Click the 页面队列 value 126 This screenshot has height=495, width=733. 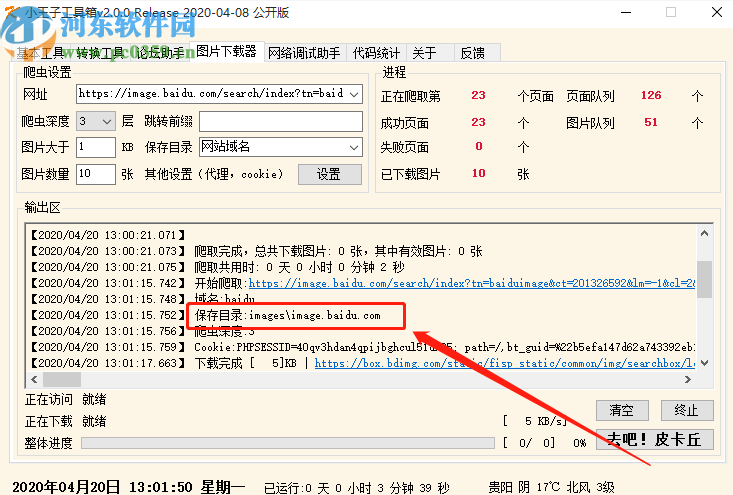(651, 95)
